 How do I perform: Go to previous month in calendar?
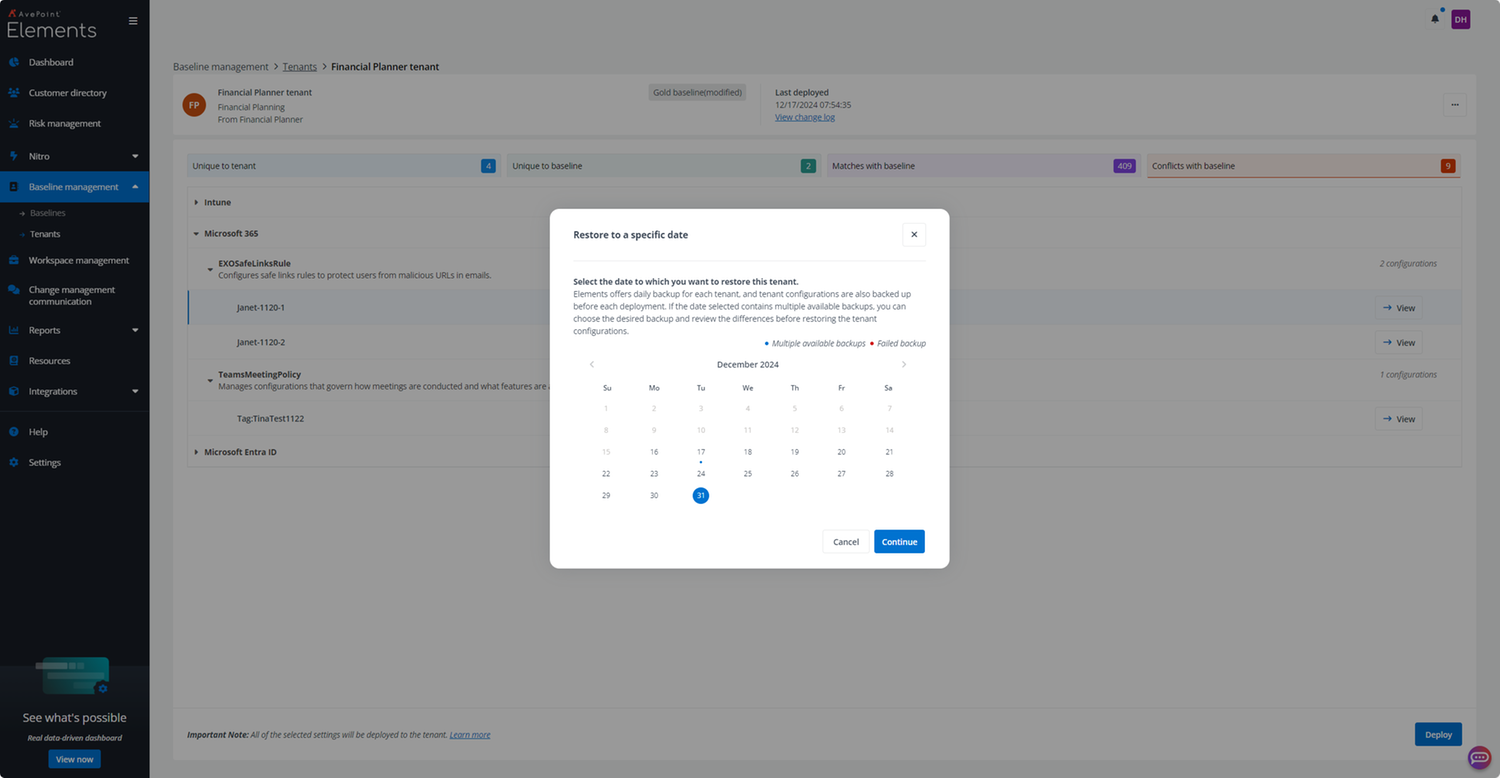592,365
